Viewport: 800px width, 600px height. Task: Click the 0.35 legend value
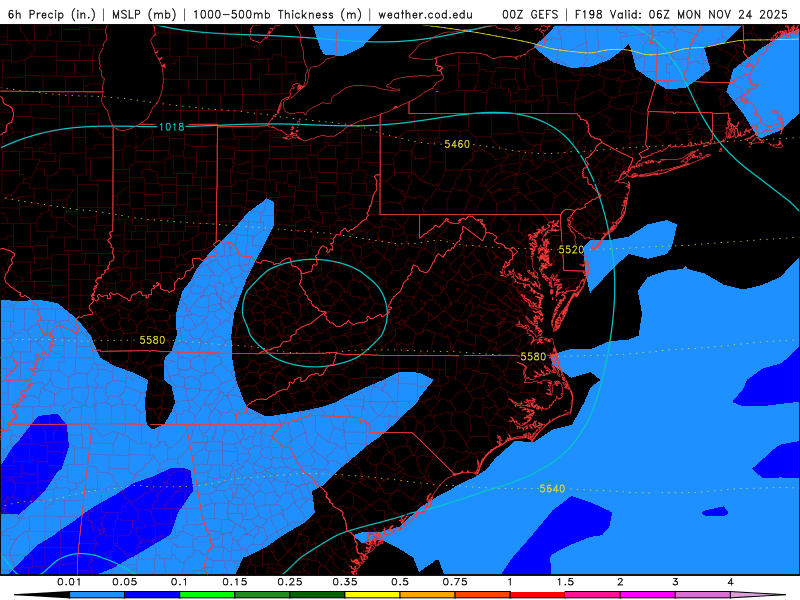tap(345, 582)
